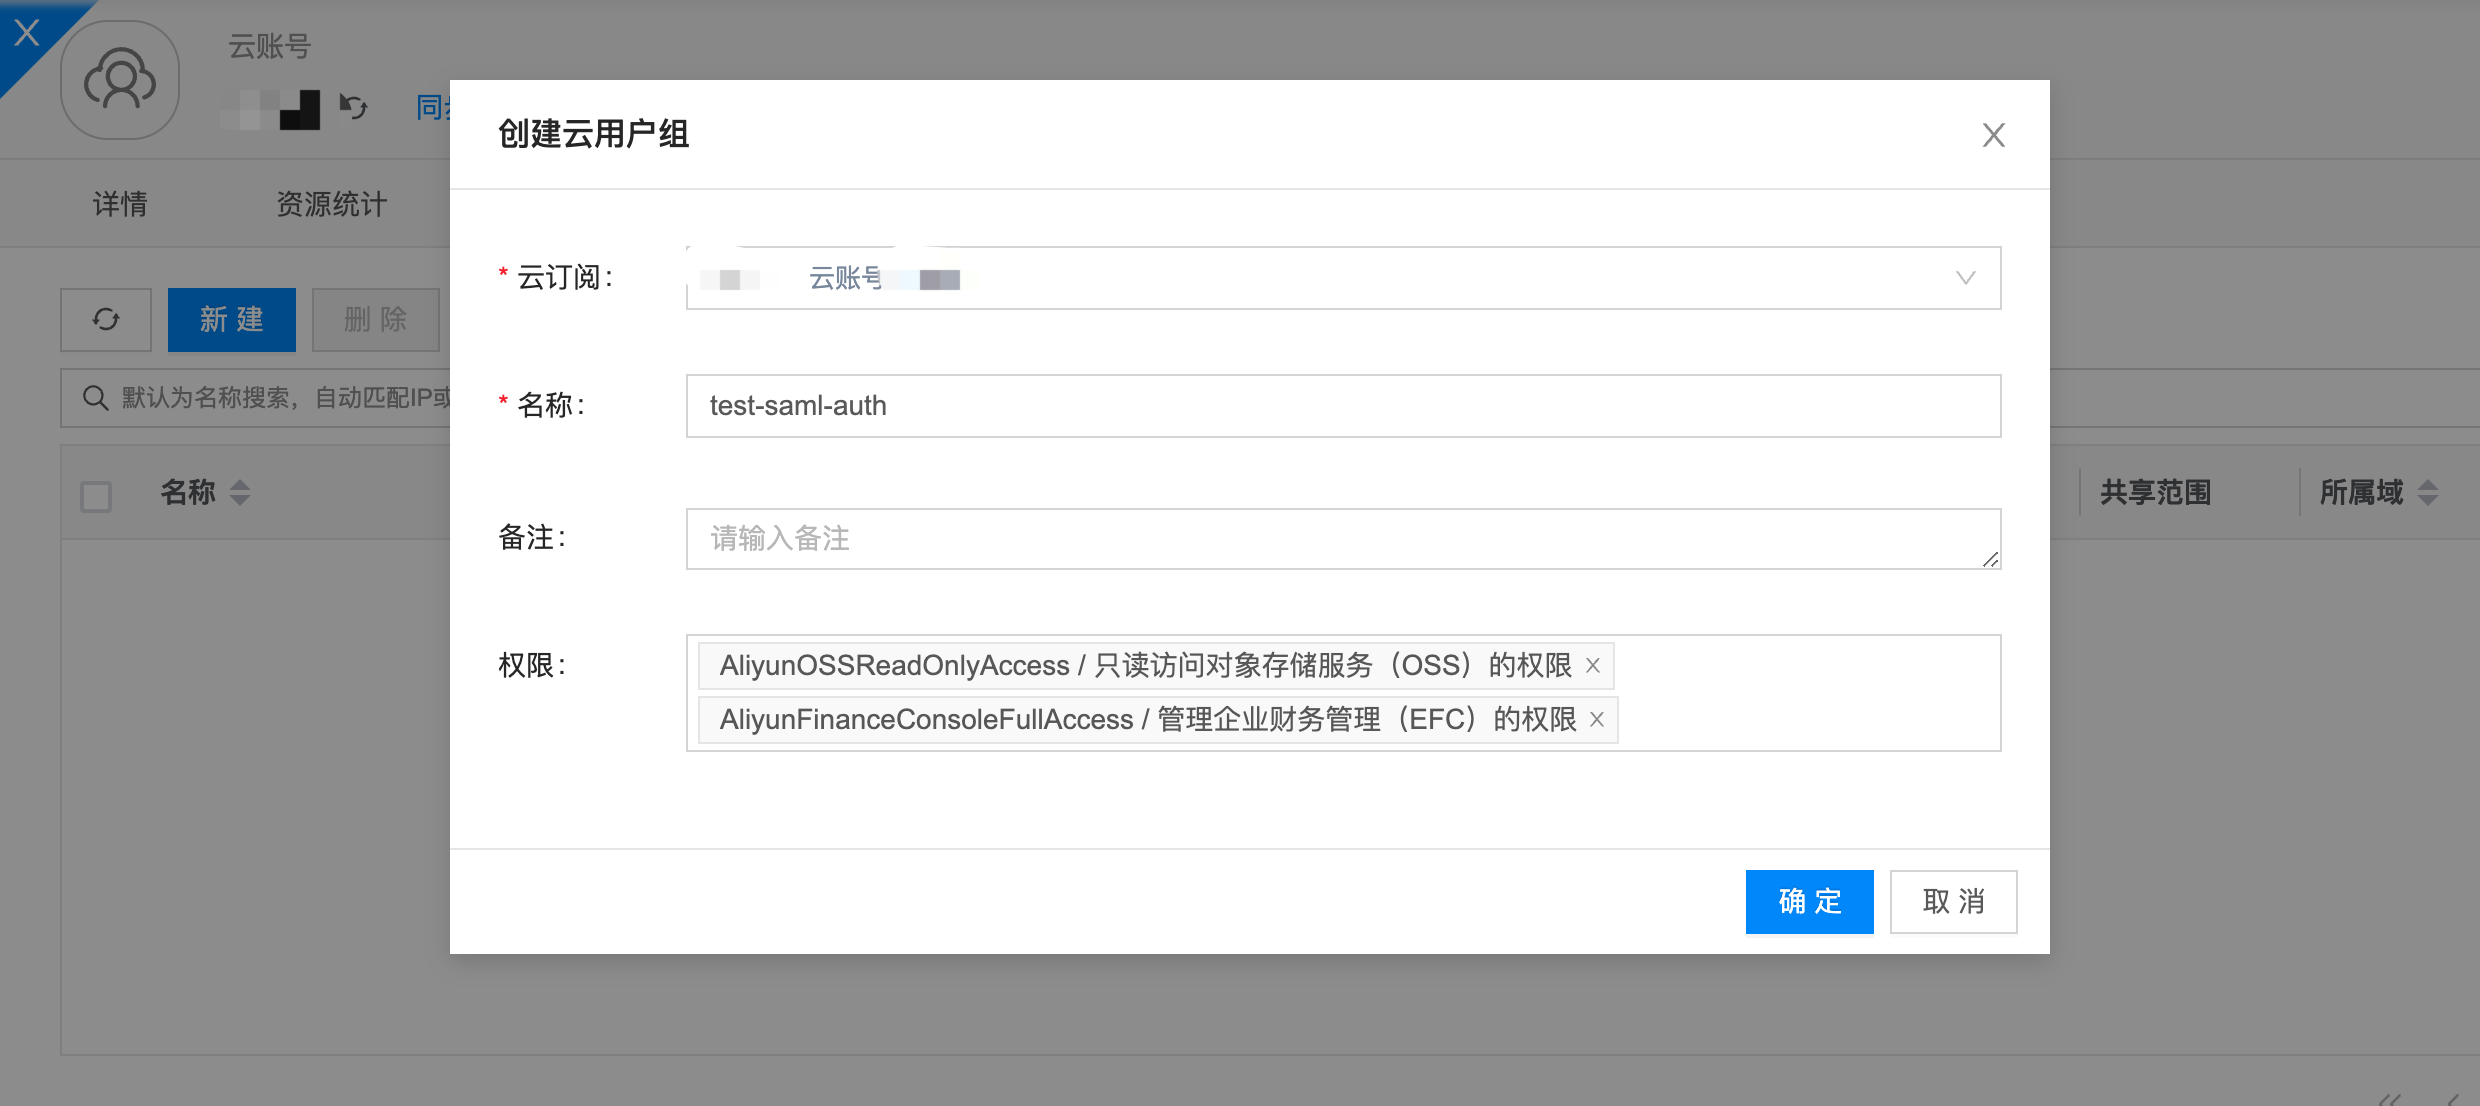Click the cloud account avatar icon
This screenshot has height=1106, width=2480.
120,81
